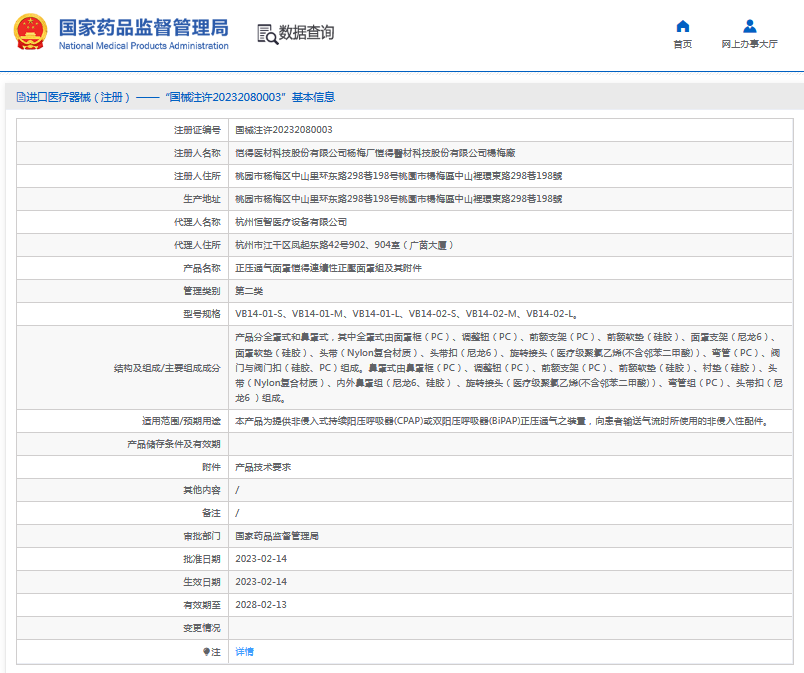
Task: Select intended use CPAP description text
Action: [x=501, y=421]
